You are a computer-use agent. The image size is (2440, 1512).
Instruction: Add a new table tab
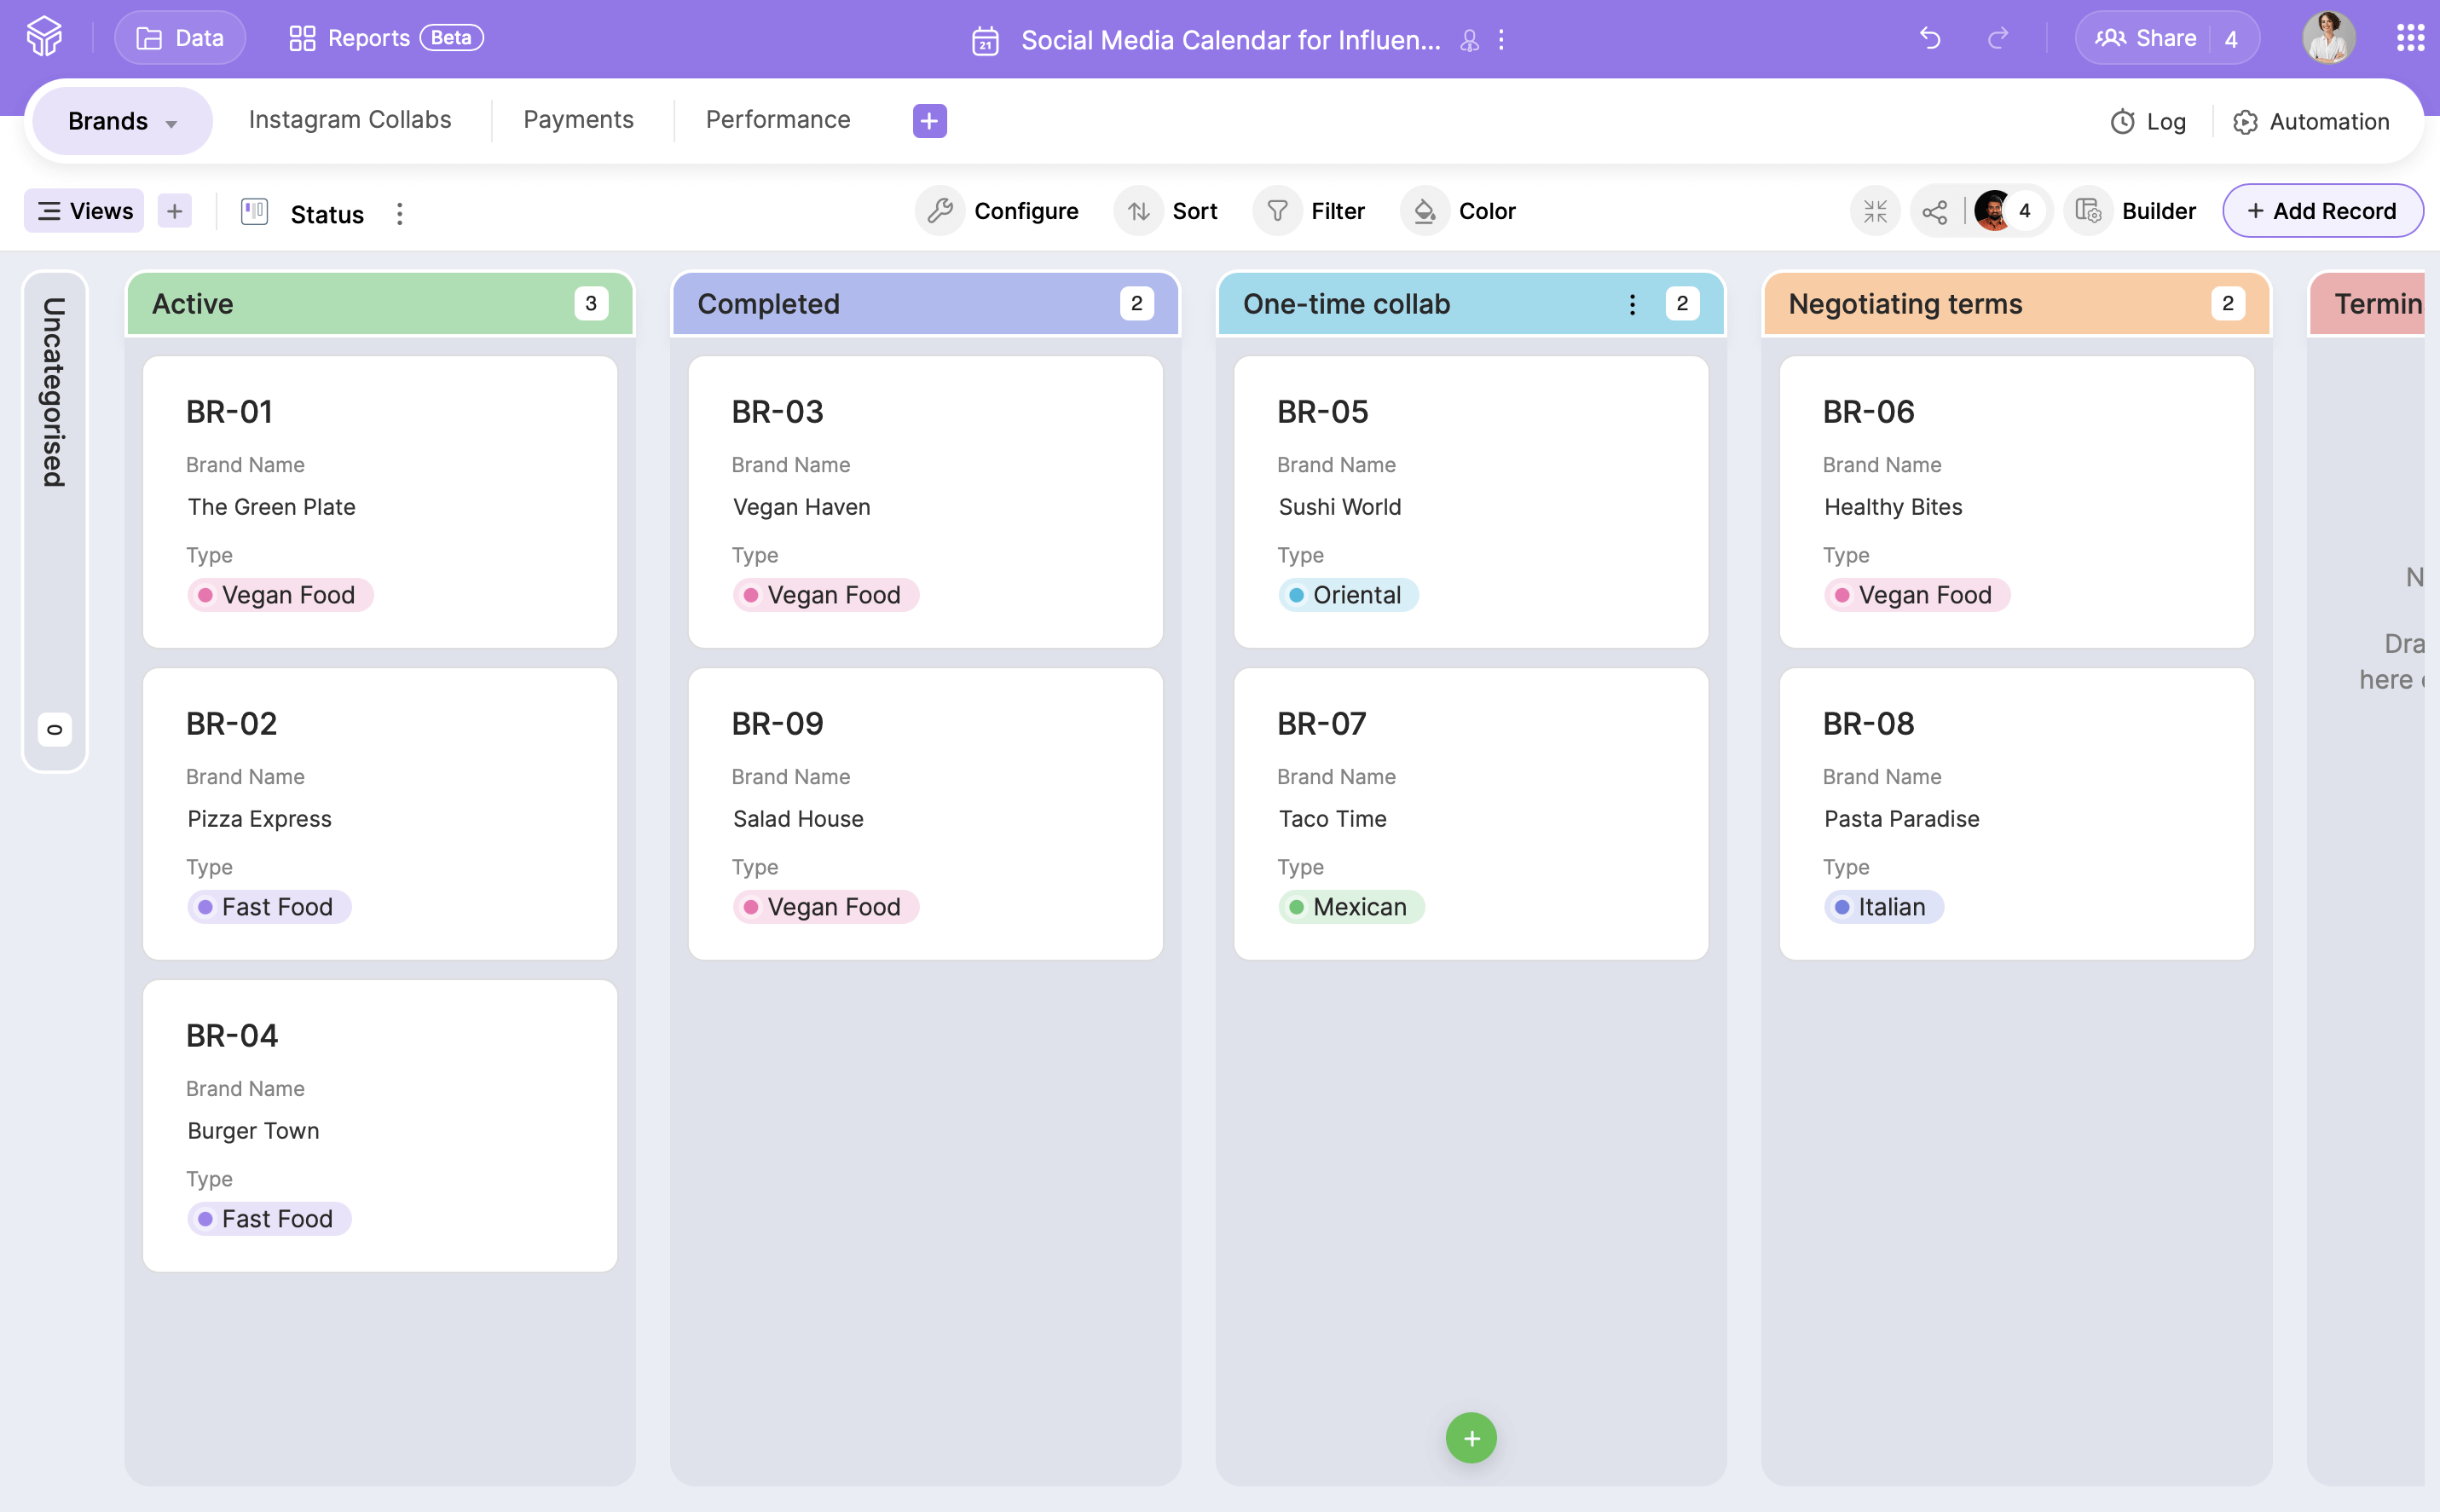tap(929, 121)
